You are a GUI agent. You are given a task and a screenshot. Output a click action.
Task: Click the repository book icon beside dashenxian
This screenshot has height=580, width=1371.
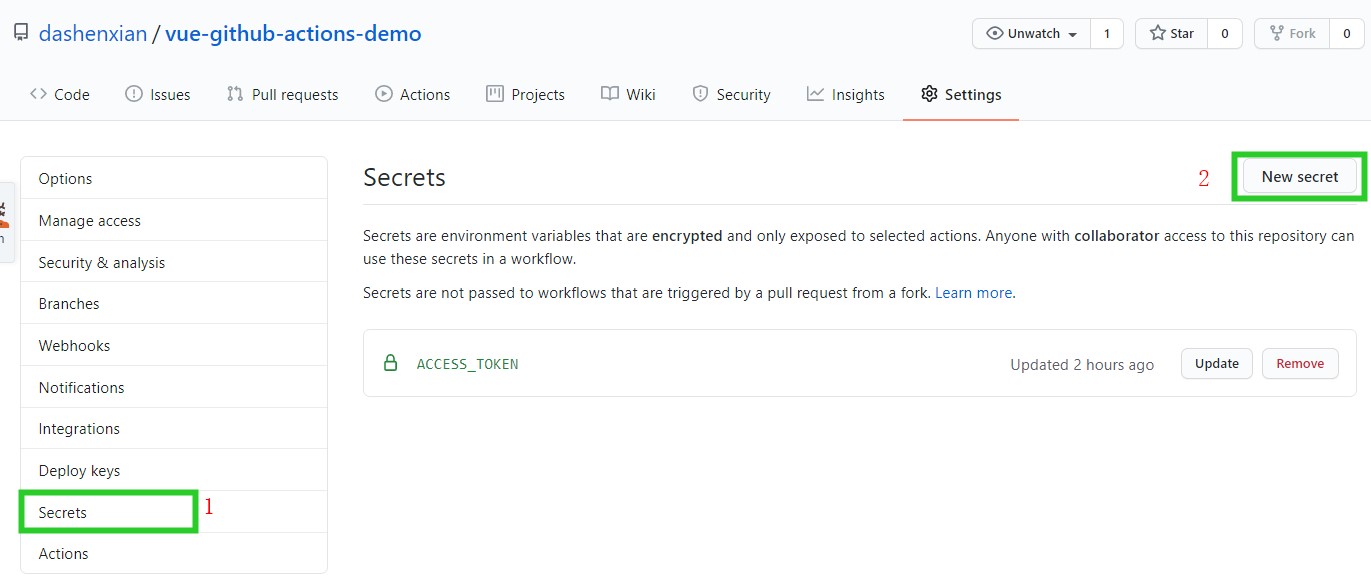coord(21,33)
